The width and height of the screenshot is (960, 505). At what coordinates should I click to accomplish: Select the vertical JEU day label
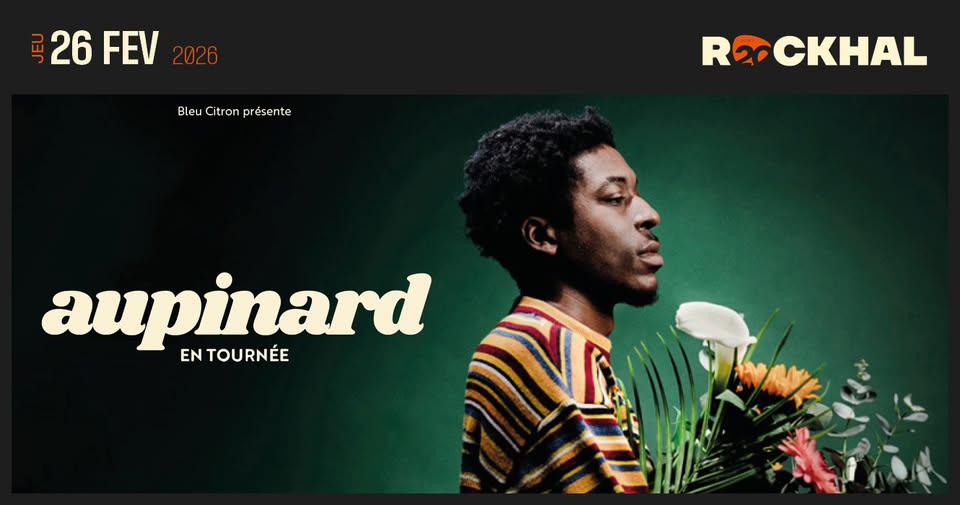click(39, 48)
